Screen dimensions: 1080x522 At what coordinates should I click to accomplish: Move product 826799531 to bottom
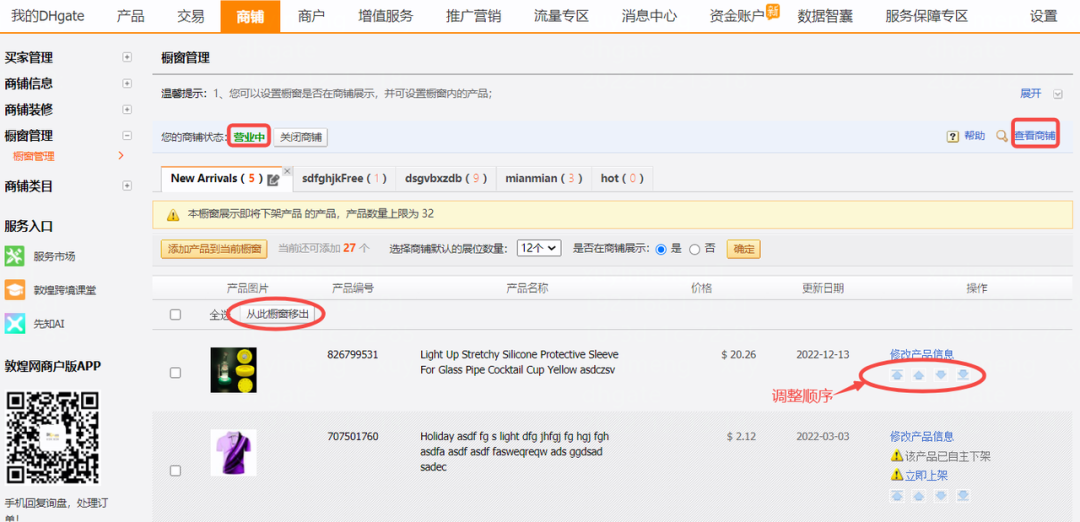(x=963, y=375)
